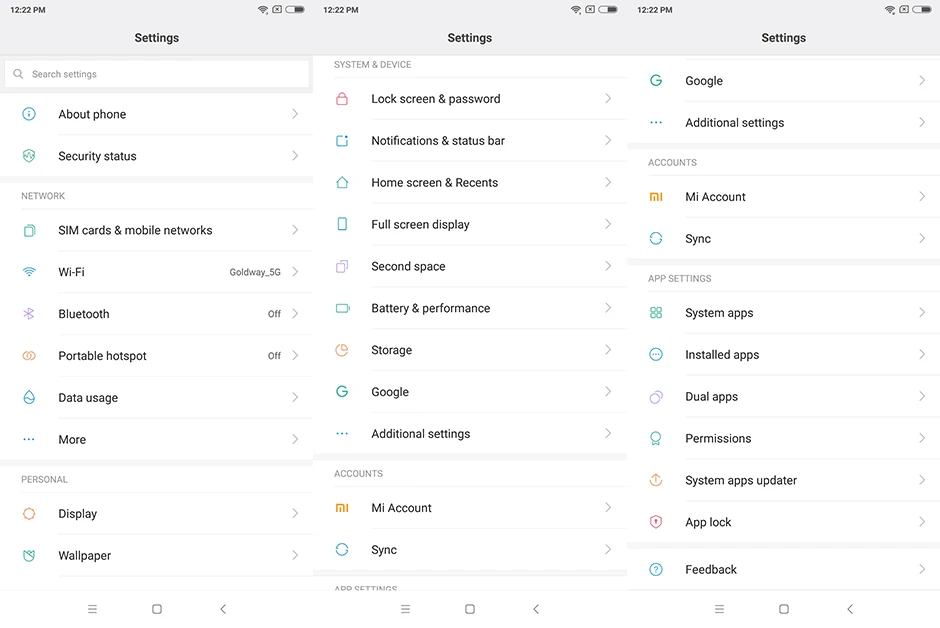The height and width of the screenshot is (628, 940).
Task: Tap the magnifier icon in the search box
Action: (18, 74)
